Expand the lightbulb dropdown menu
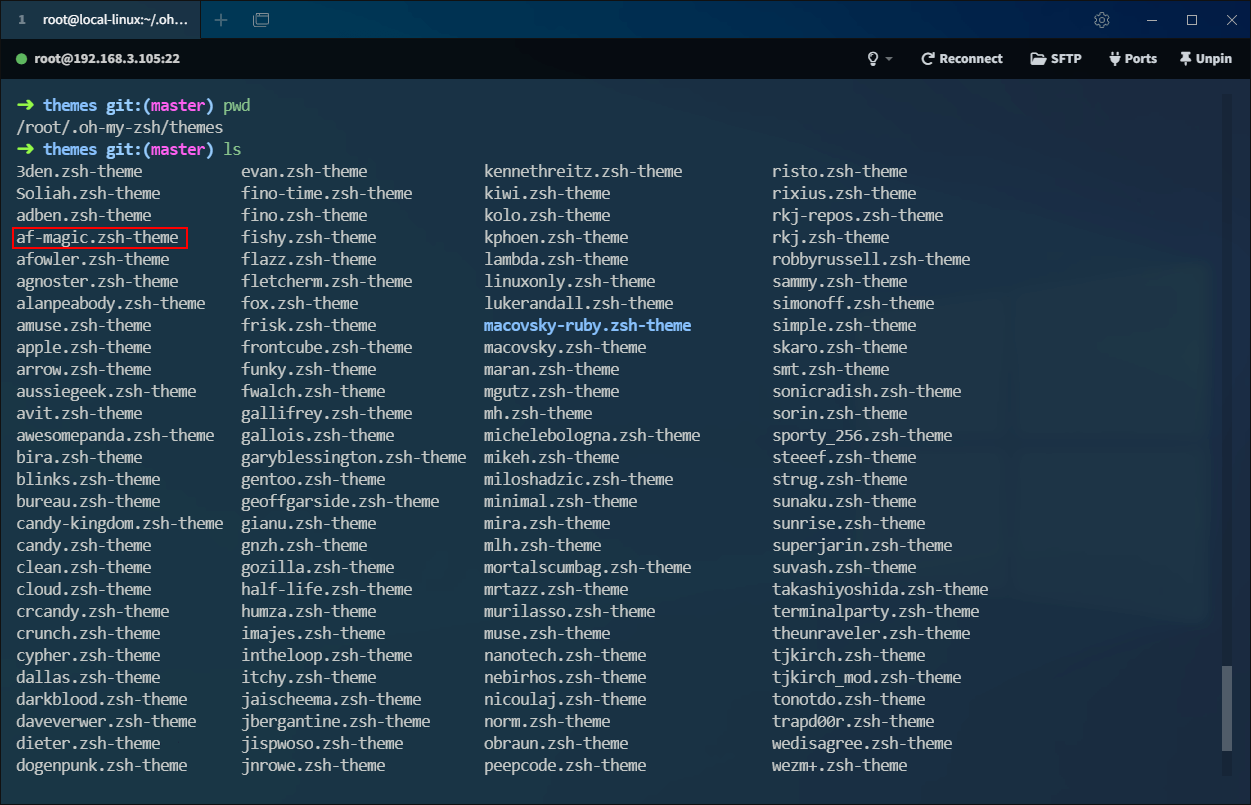Screen dimensions: 1251x805 [874, 59]
